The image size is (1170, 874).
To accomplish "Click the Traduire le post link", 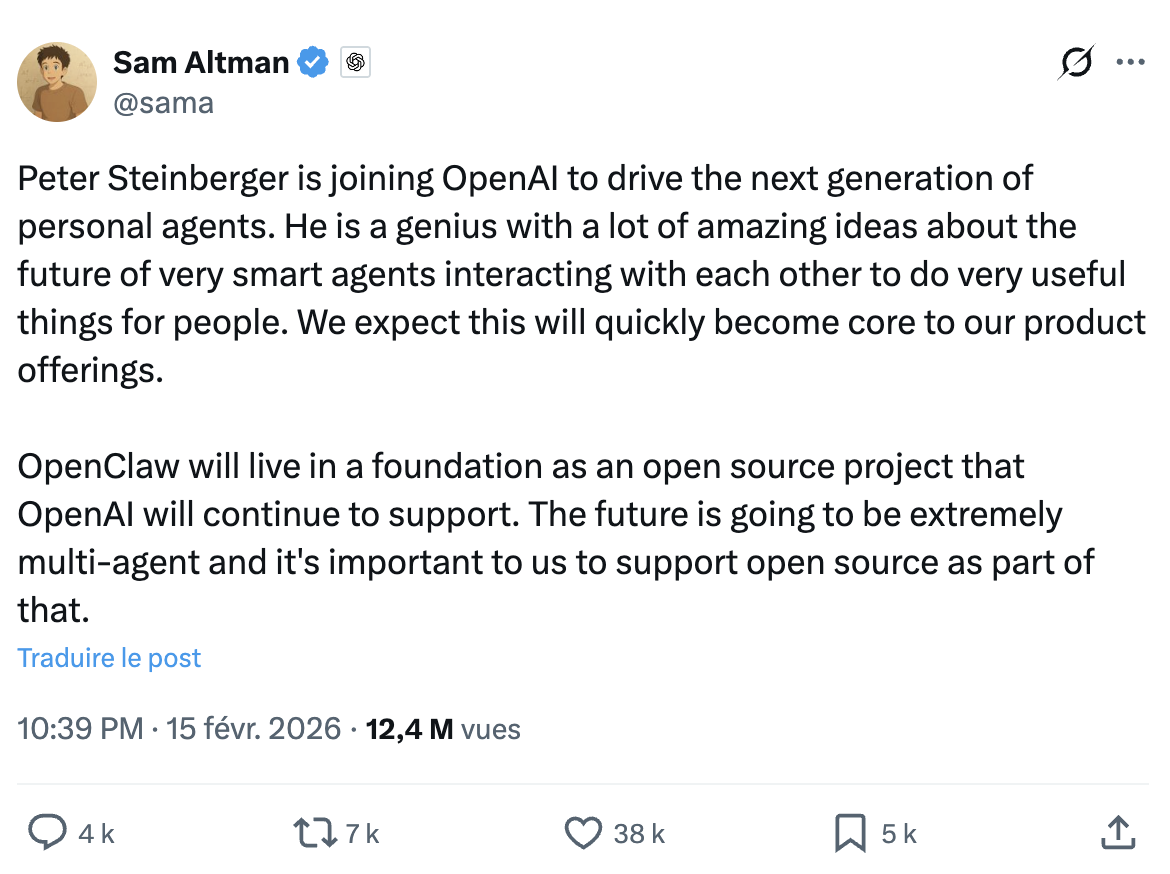I will coord(110,658).
